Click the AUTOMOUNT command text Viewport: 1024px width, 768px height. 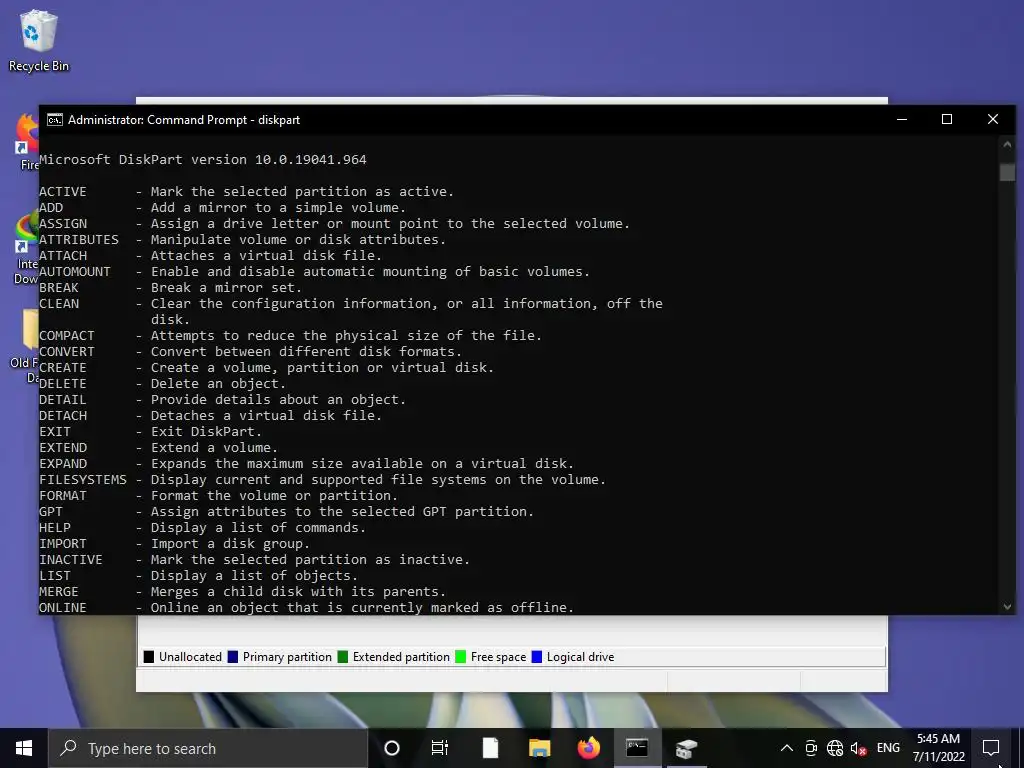tap(75, 272)
